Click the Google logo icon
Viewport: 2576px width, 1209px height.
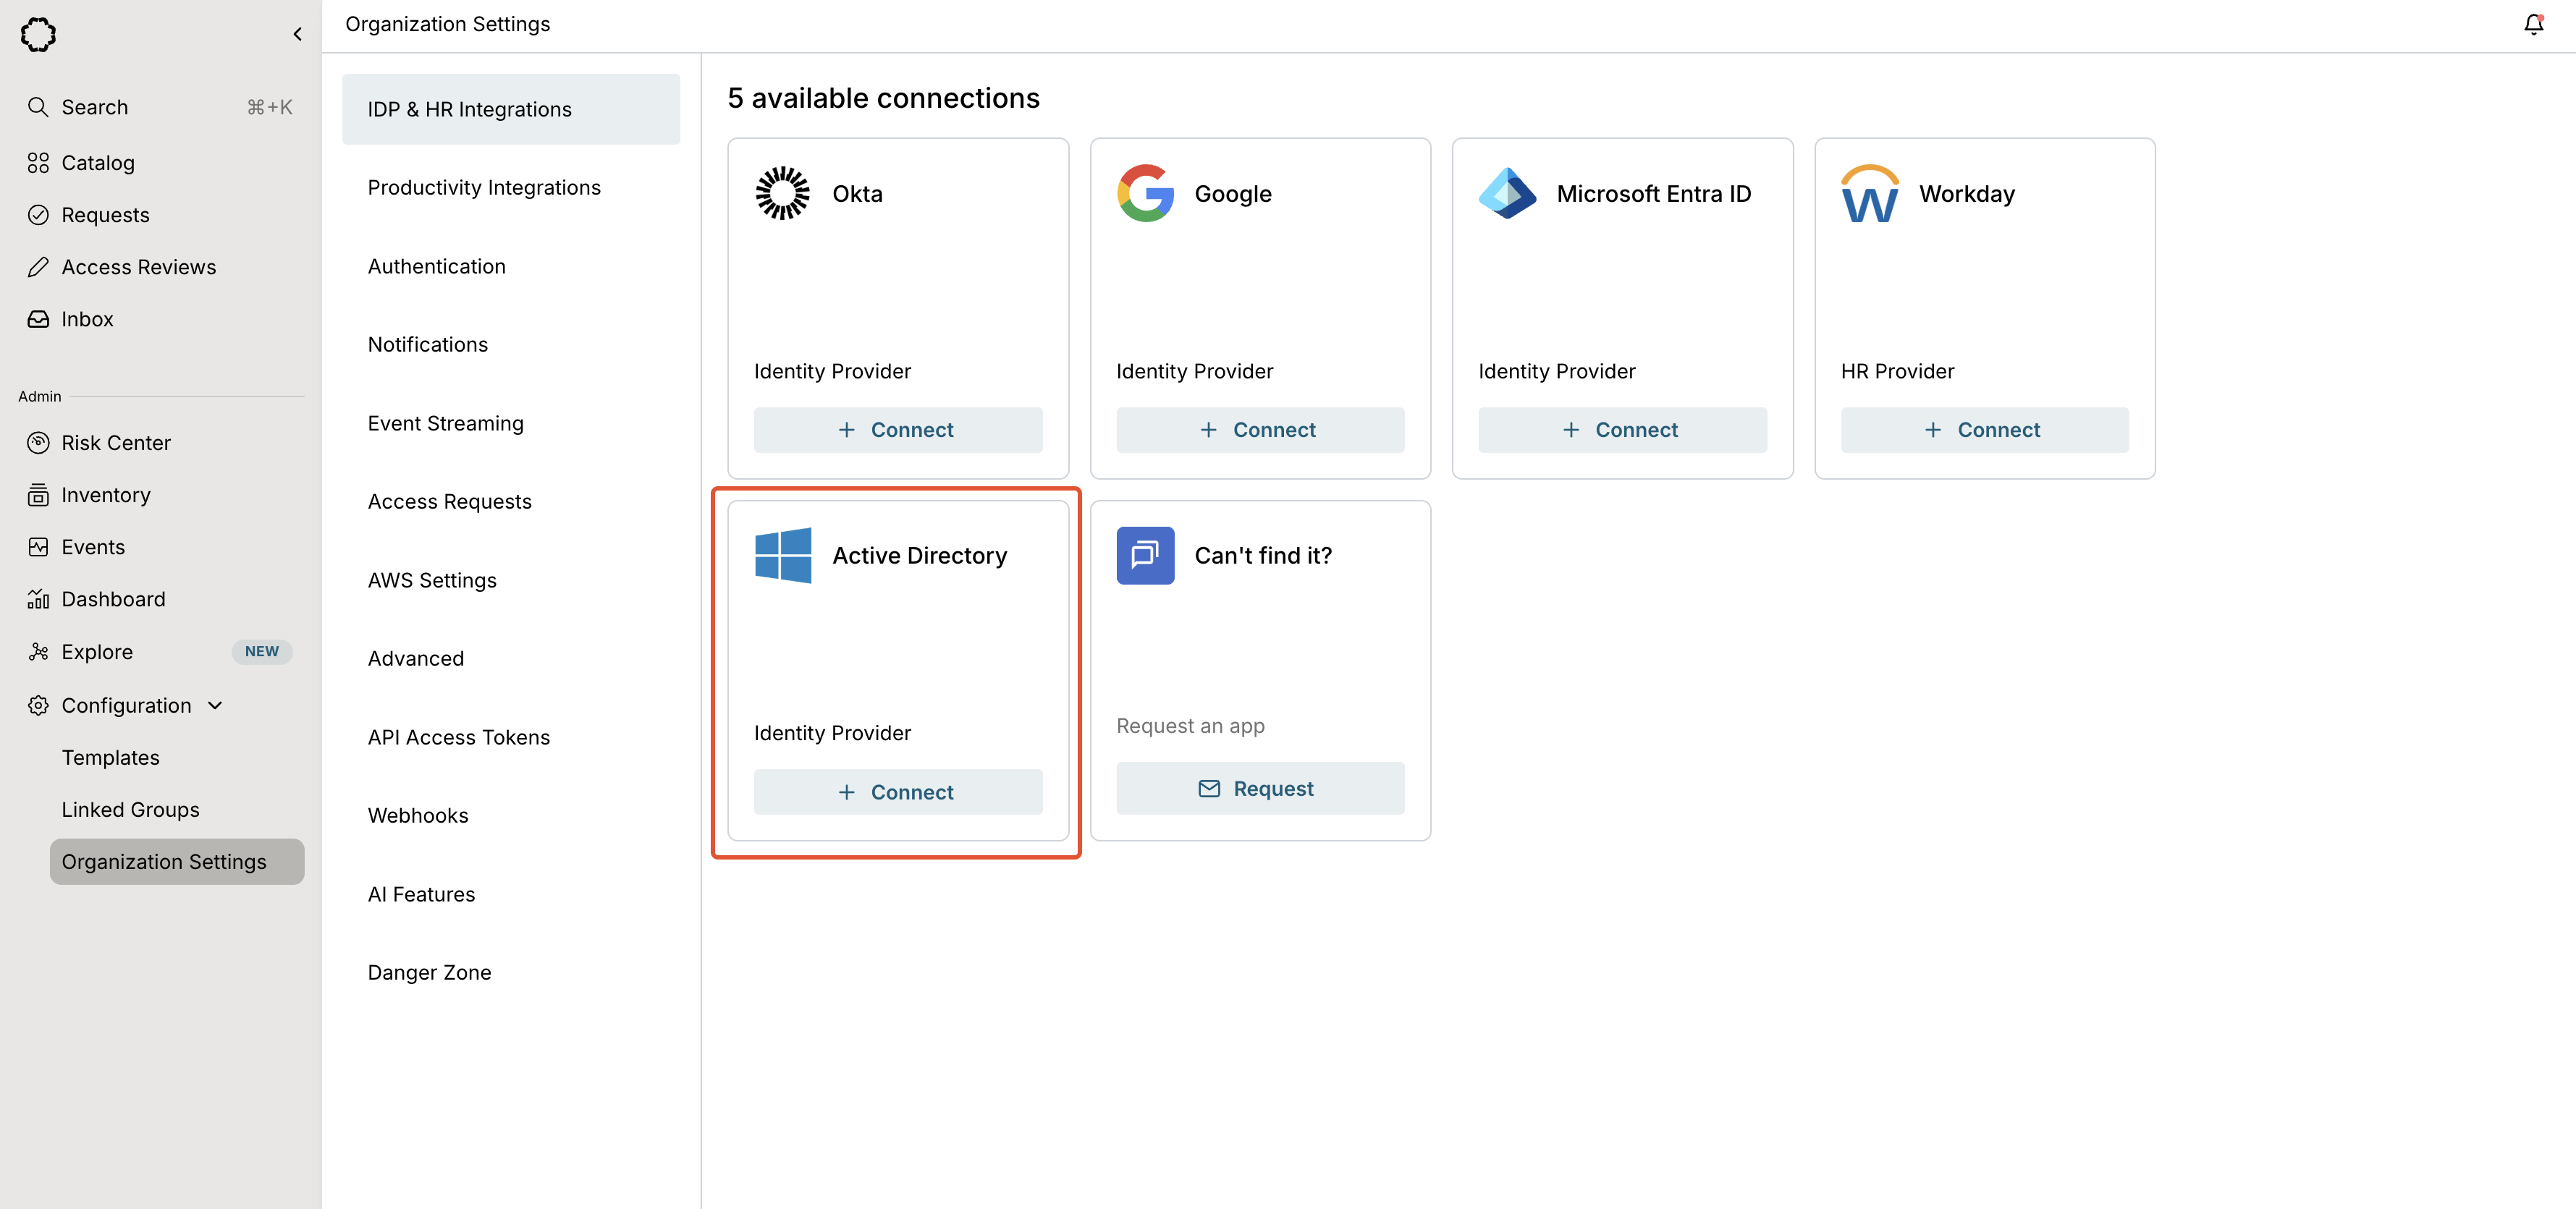click(x=1144, y=193)
